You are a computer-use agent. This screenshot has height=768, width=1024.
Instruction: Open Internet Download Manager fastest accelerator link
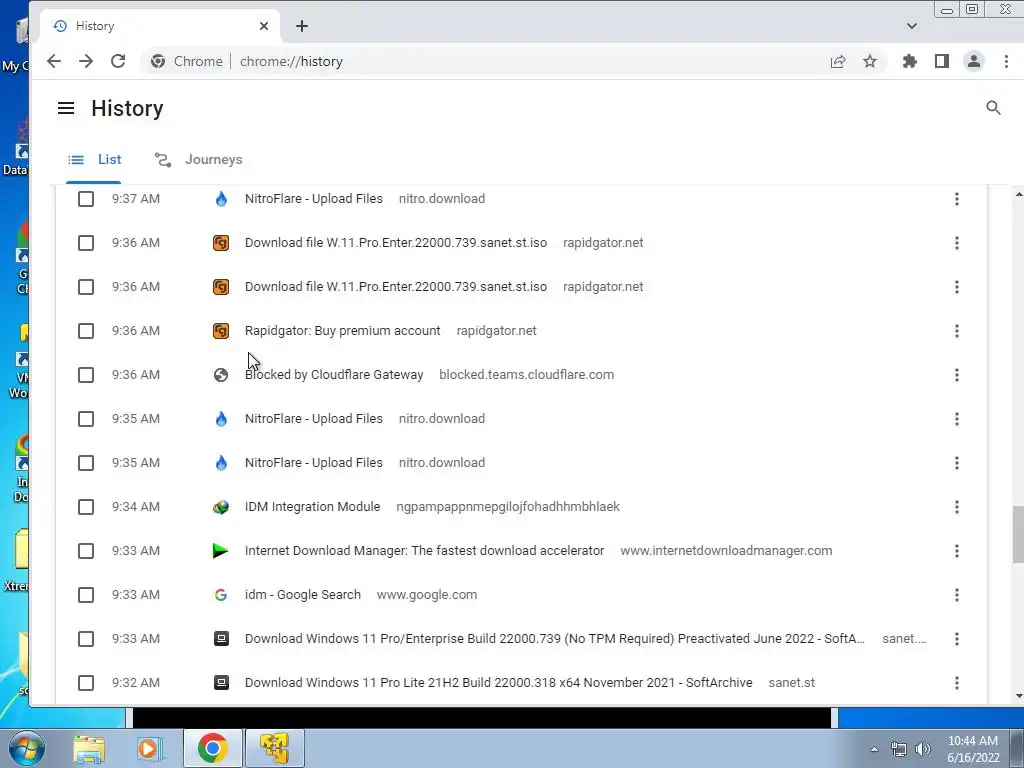(x=424, y=551)
